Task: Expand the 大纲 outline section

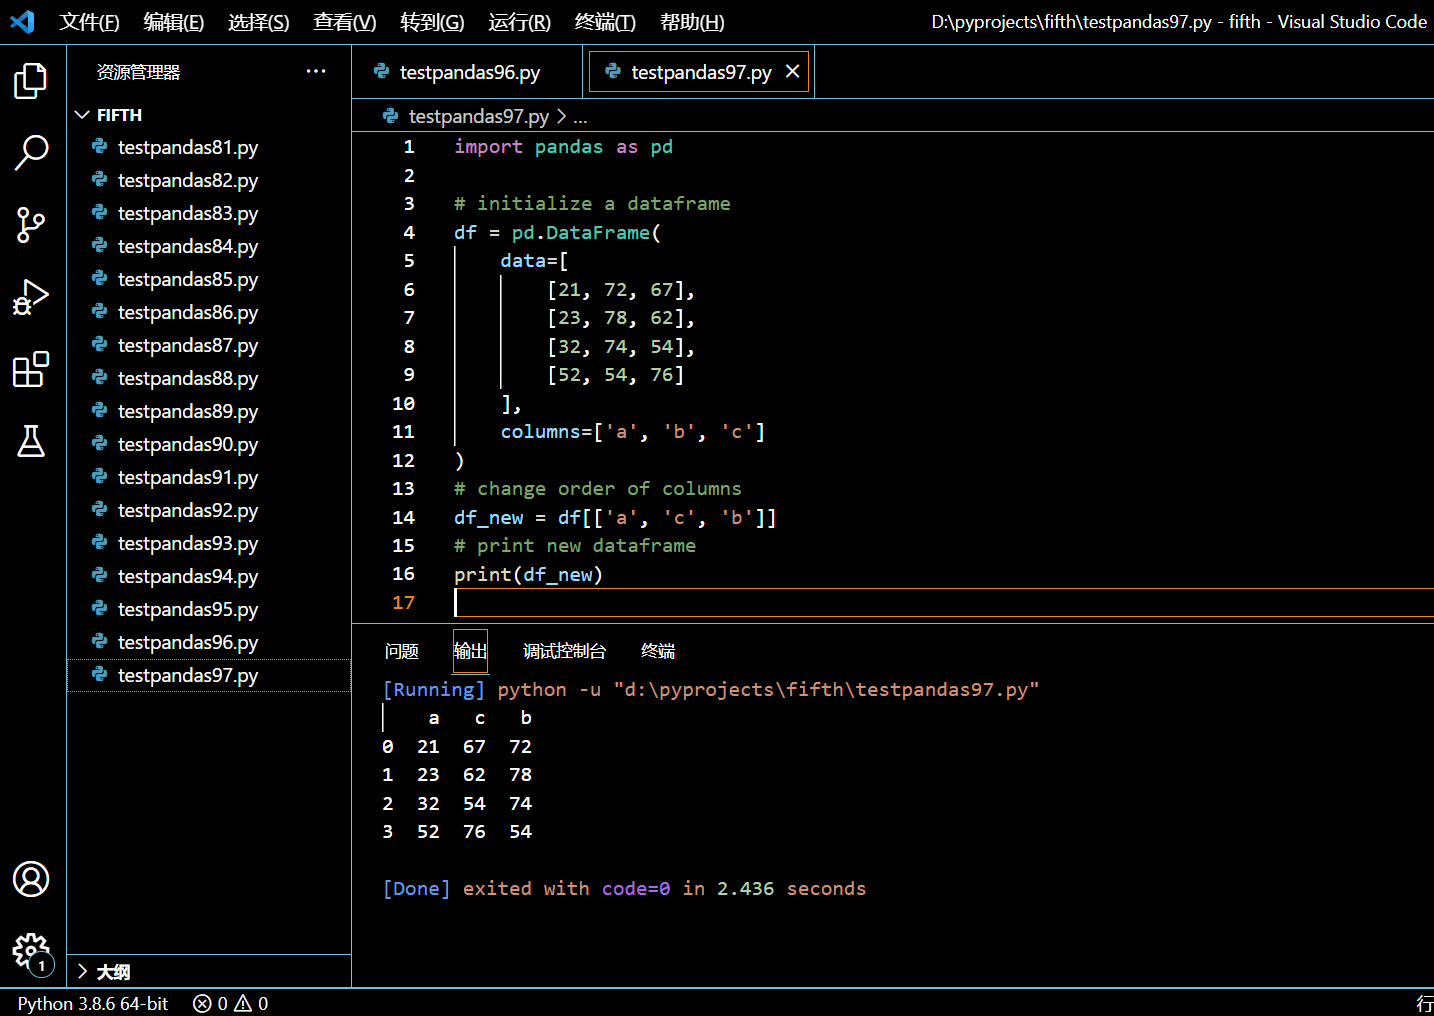Action: point(82,971)
